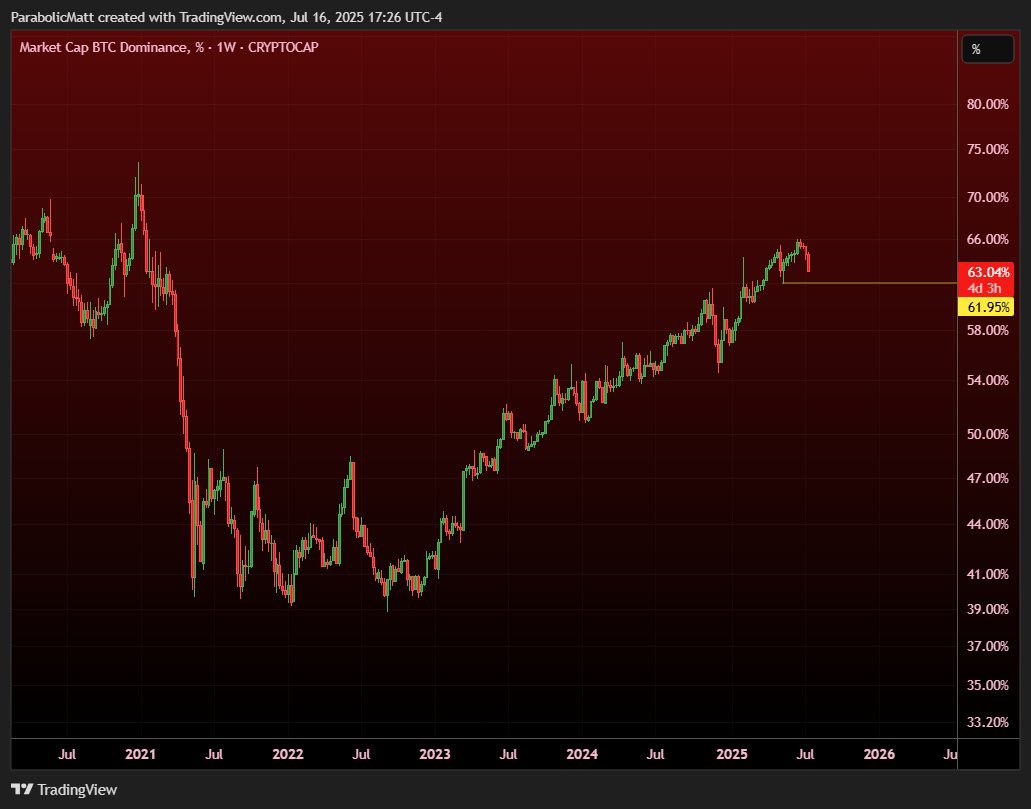Click the 75.00% axis label

(x=988, y=149)
